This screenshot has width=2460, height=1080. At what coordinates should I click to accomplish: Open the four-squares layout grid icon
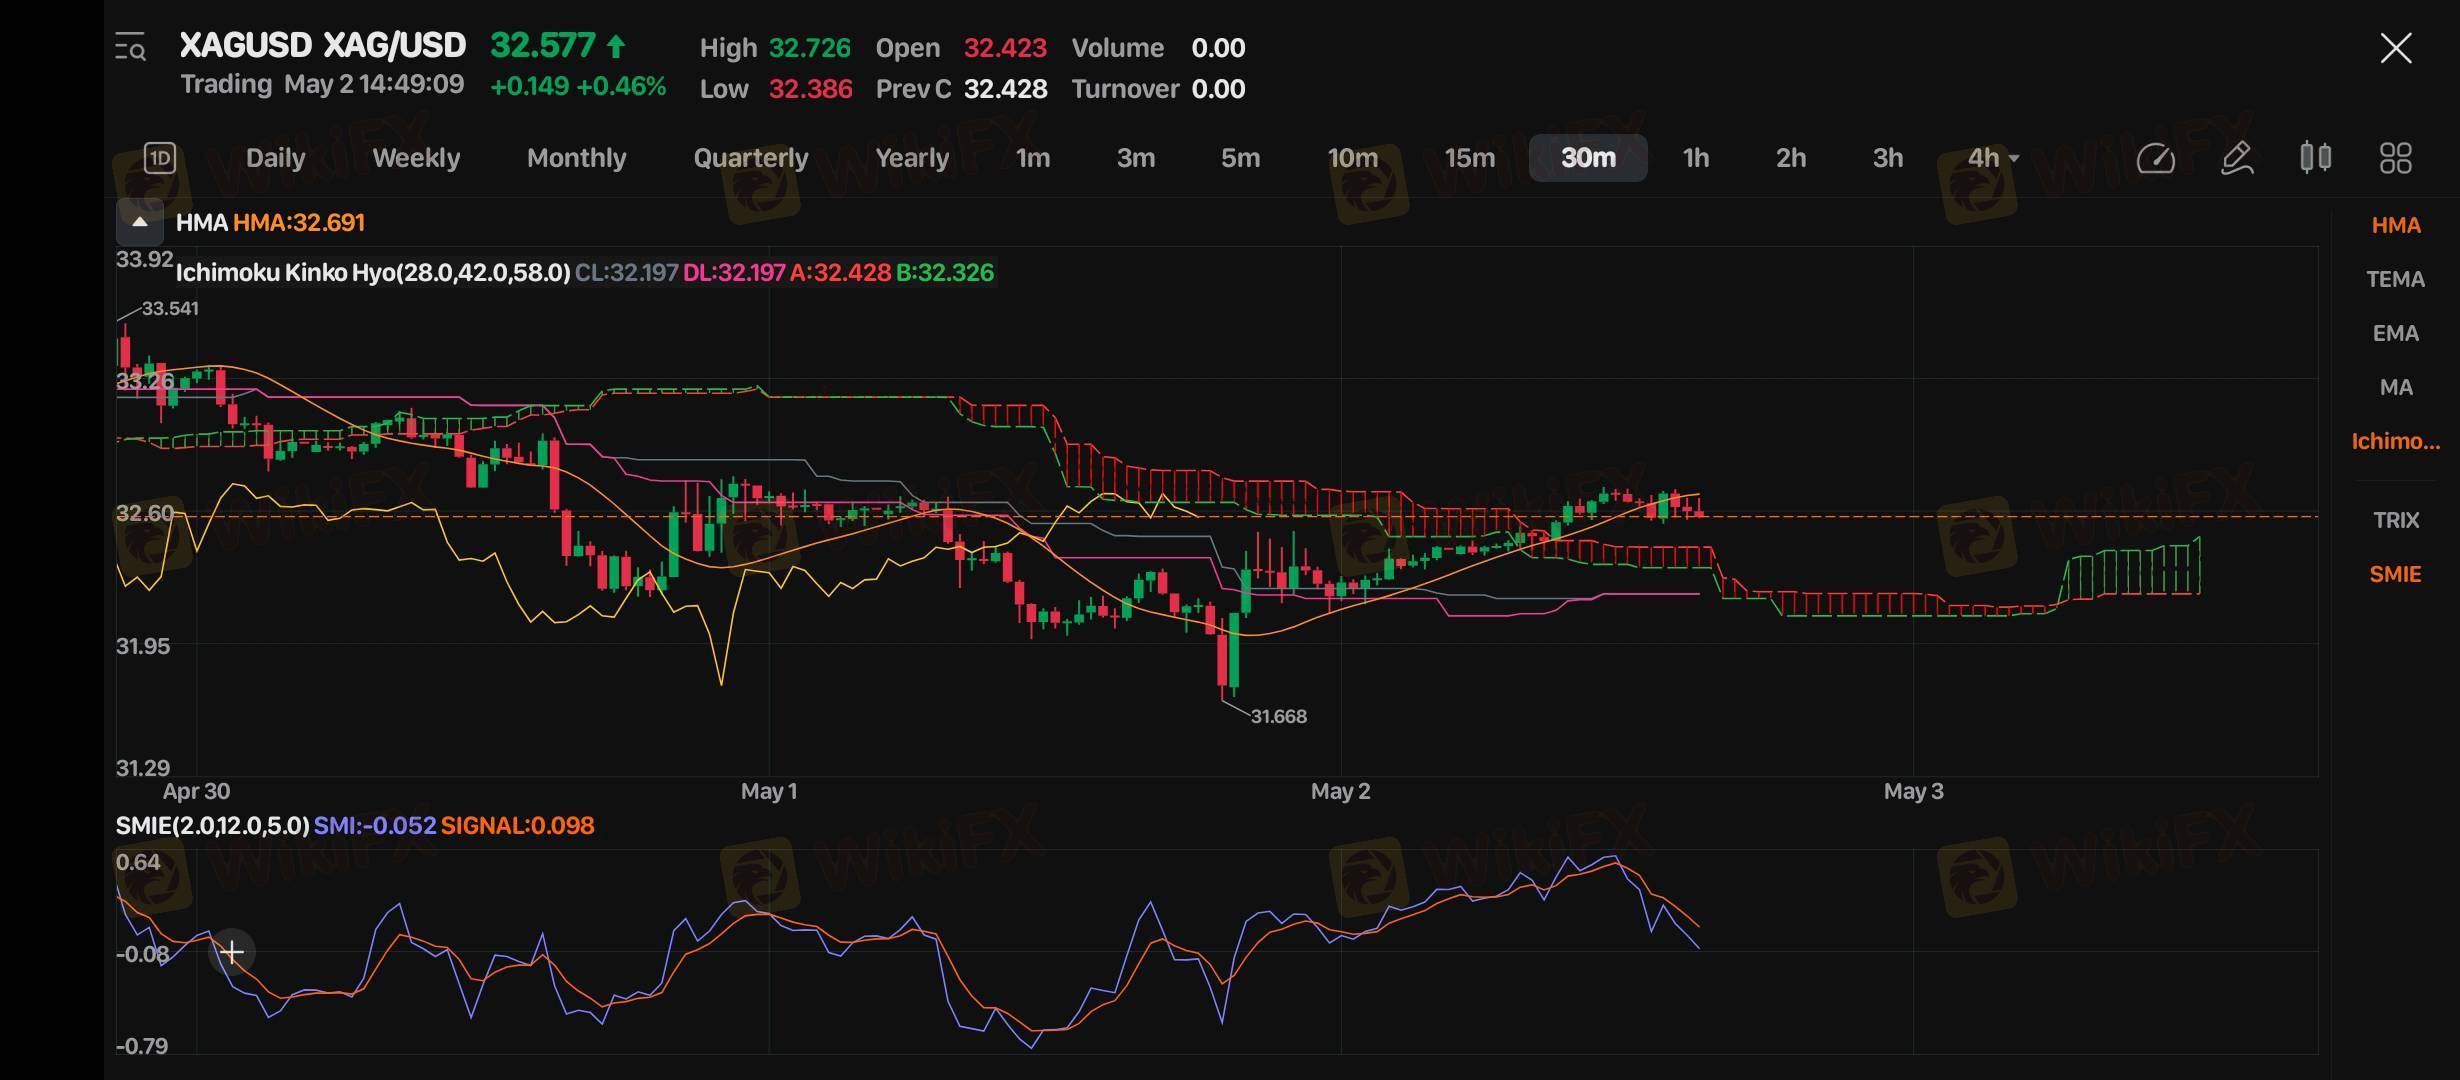pos(2395,158)
